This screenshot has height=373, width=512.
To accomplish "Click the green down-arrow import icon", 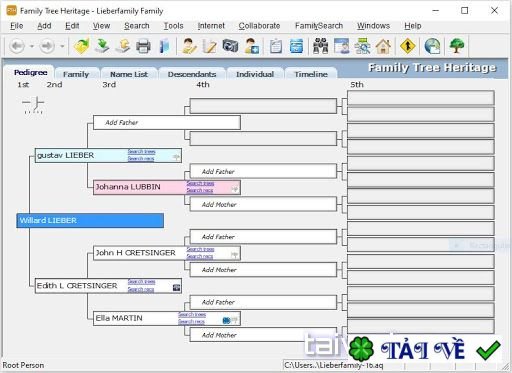I will coord(102,46).
